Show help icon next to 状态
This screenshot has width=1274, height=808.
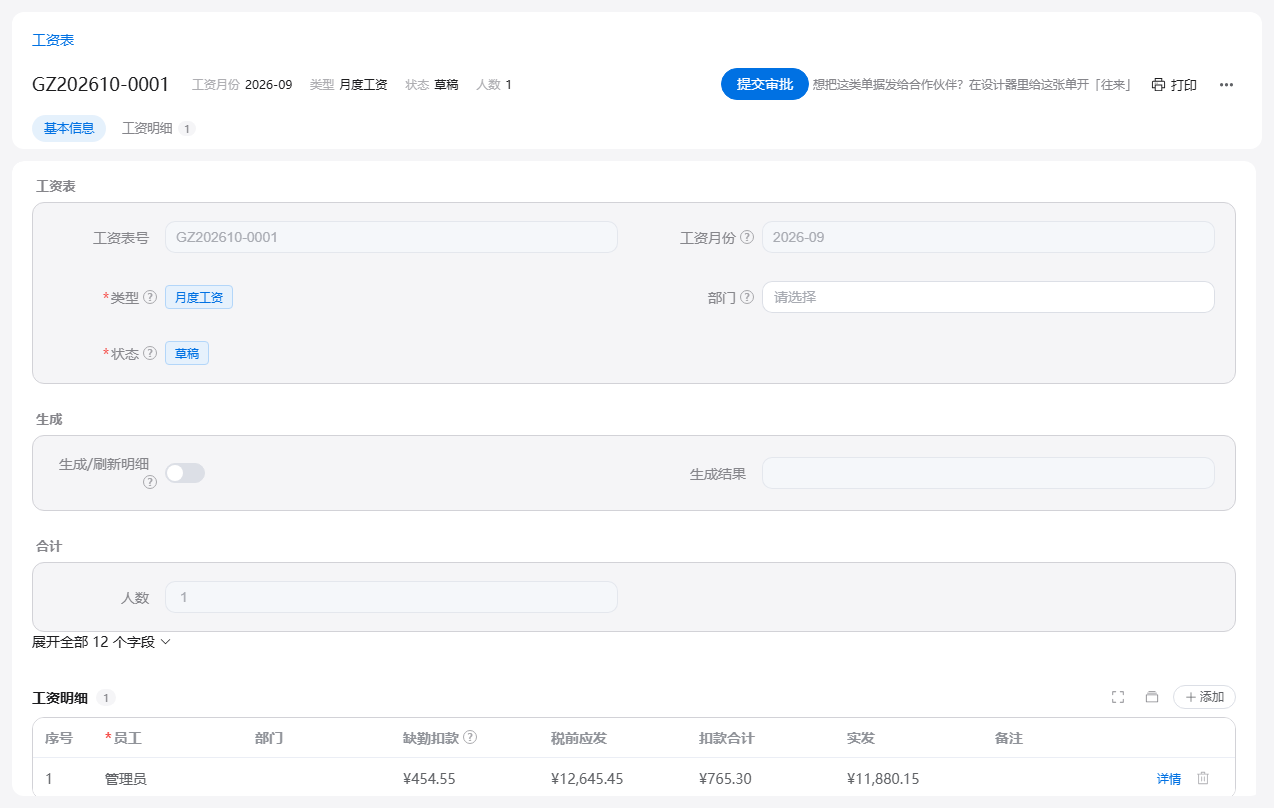pyautogui.click(x=150, y=353)
